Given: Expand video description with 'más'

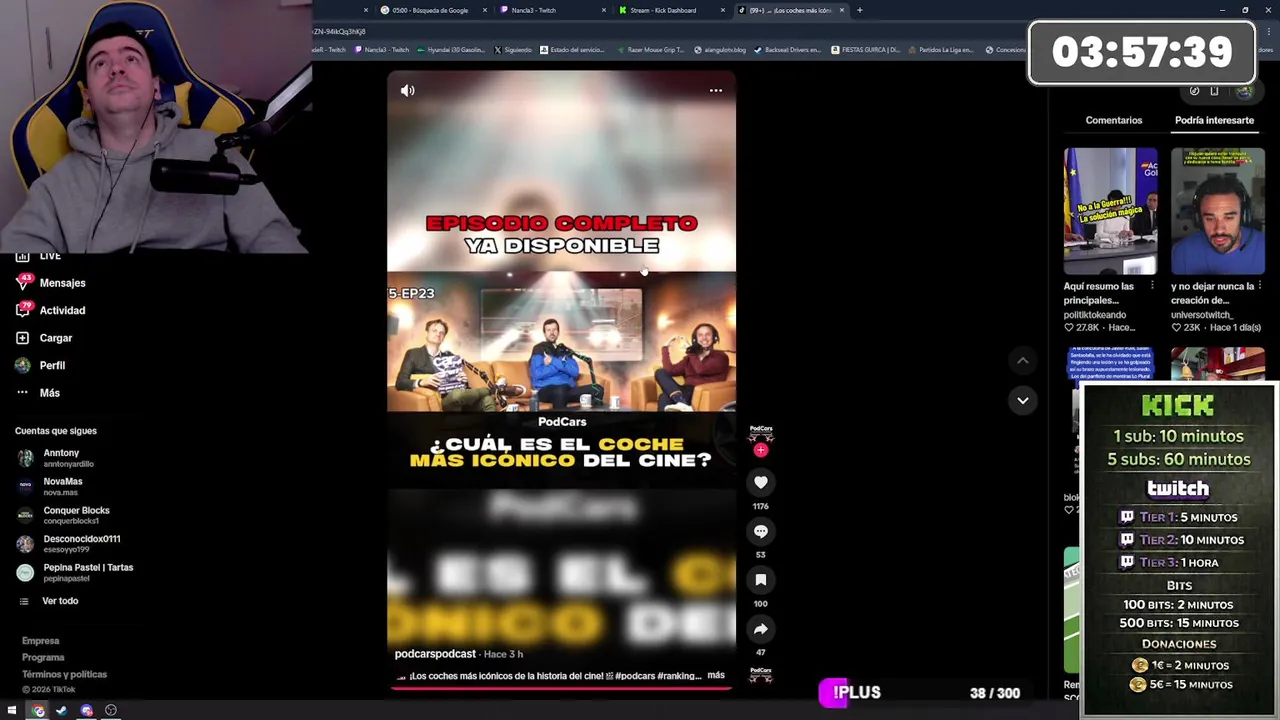Looking at the screenshot, I should (x=716, y=676).
